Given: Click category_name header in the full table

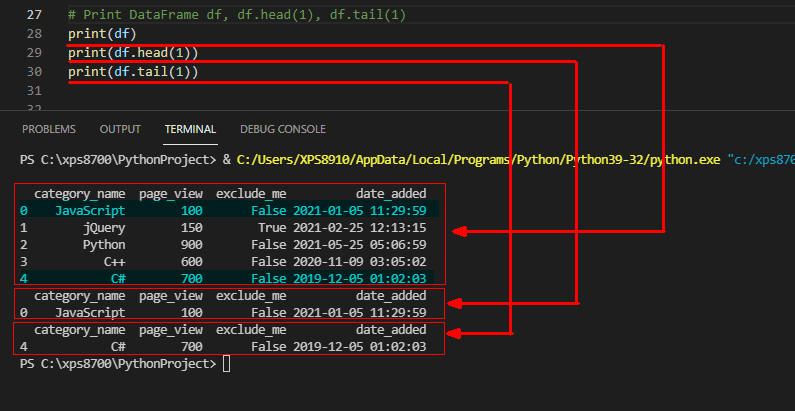Looking at the screenshot, I should pos(80,194).
